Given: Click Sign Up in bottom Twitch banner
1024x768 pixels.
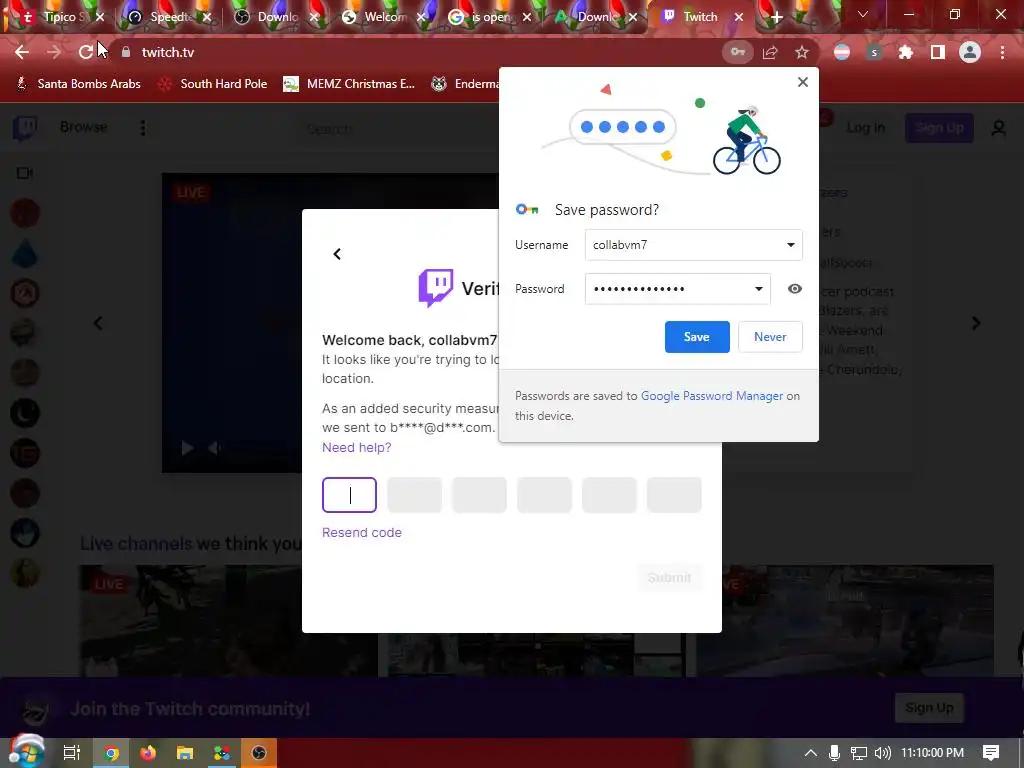Looking at the screenshot, I should point(929,708).
